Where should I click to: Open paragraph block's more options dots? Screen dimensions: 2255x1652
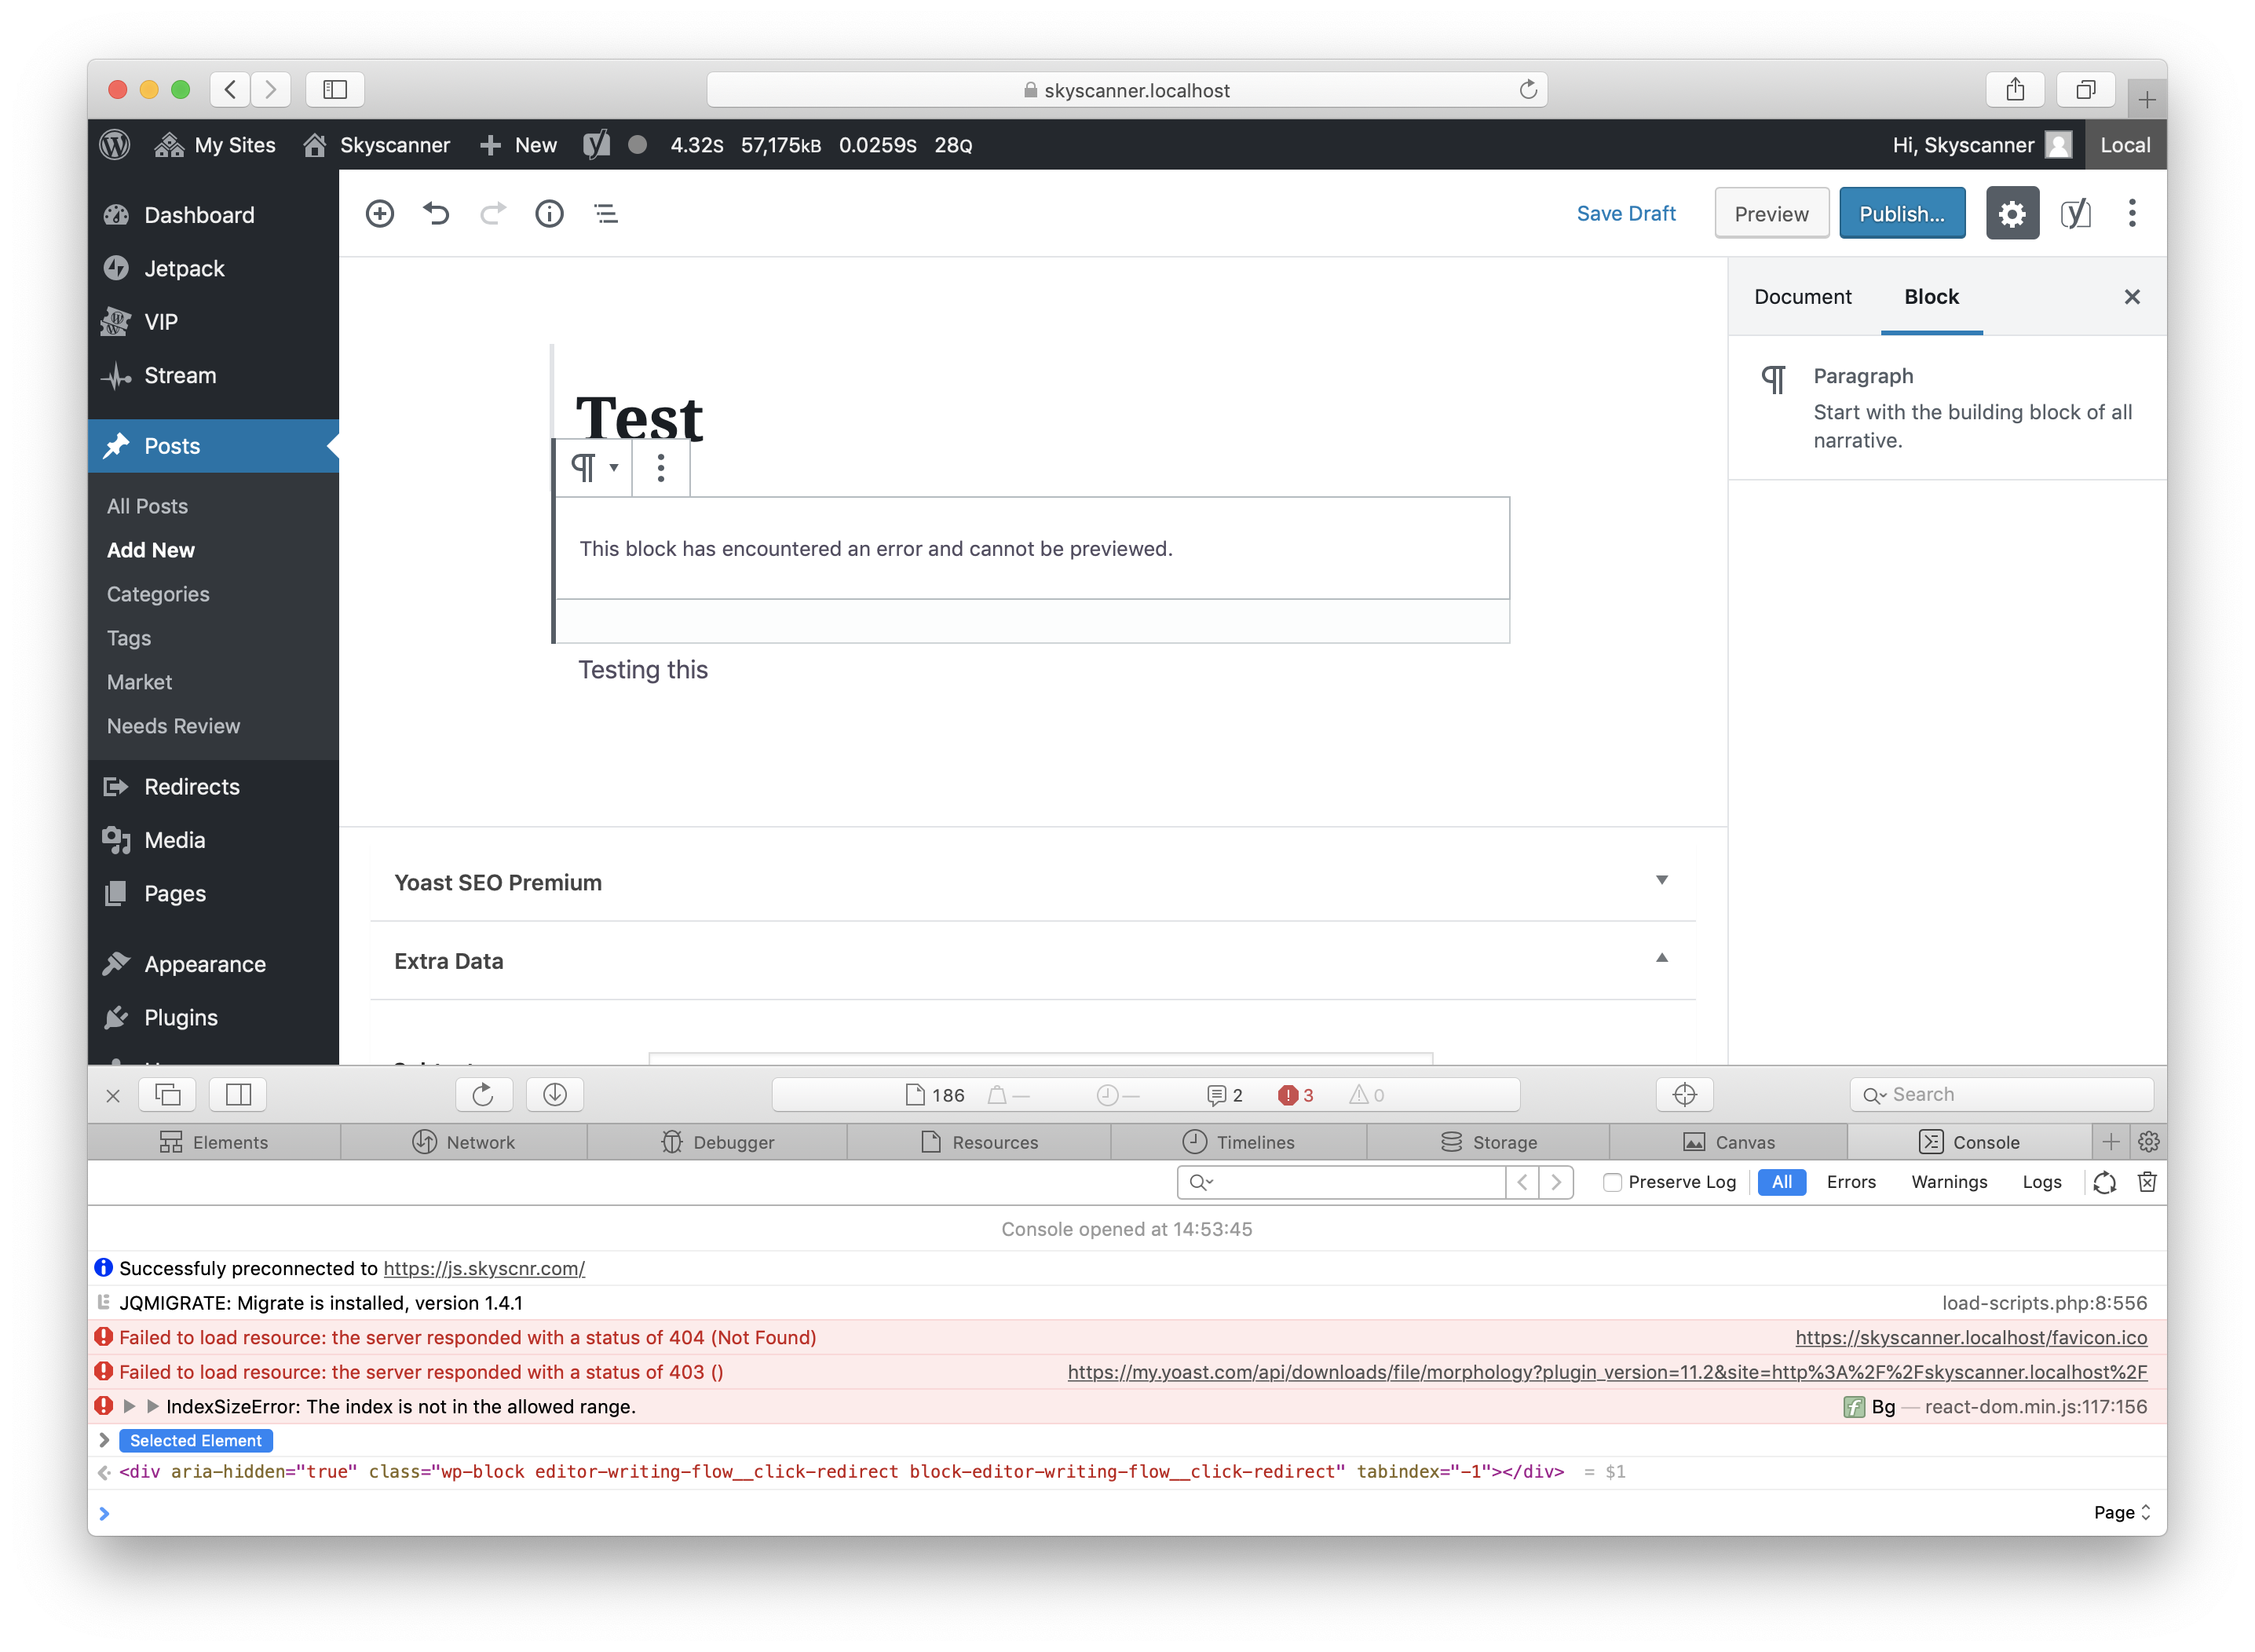click(661, 468)
